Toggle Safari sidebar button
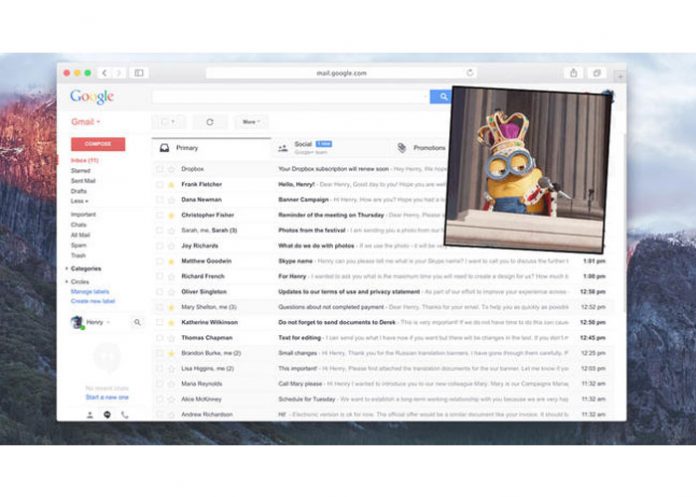Image resolution: width=696 pixels, height=497 pixels. [x=139, y=73]
